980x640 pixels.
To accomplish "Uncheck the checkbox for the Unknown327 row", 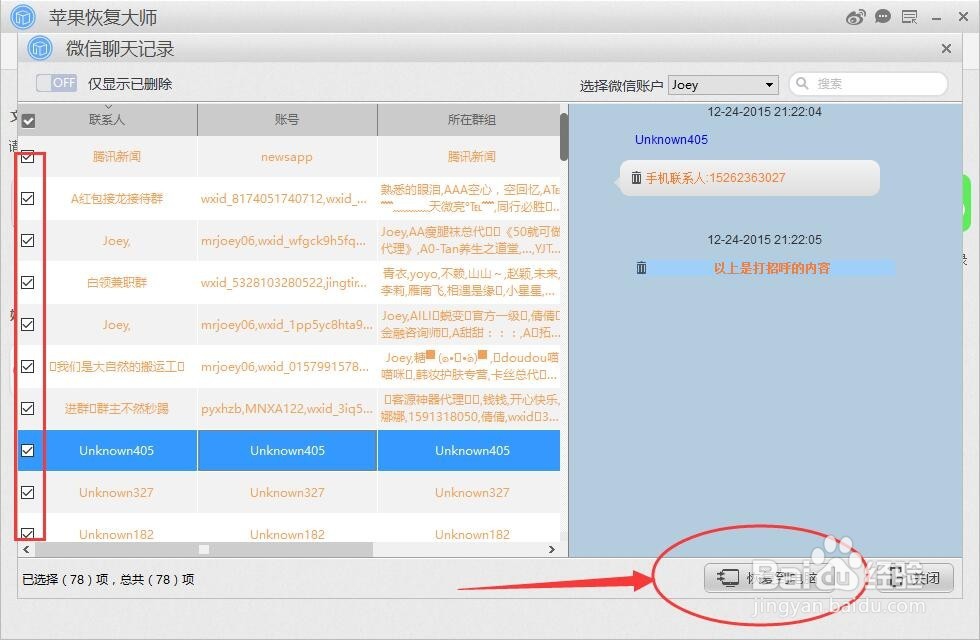I will click(x=28, y=492).
